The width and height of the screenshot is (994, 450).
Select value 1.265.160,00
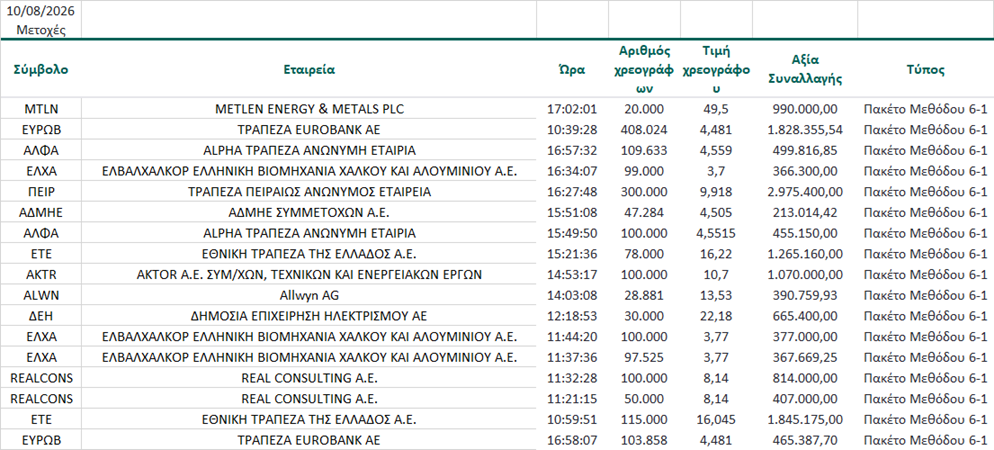[805, 254]
